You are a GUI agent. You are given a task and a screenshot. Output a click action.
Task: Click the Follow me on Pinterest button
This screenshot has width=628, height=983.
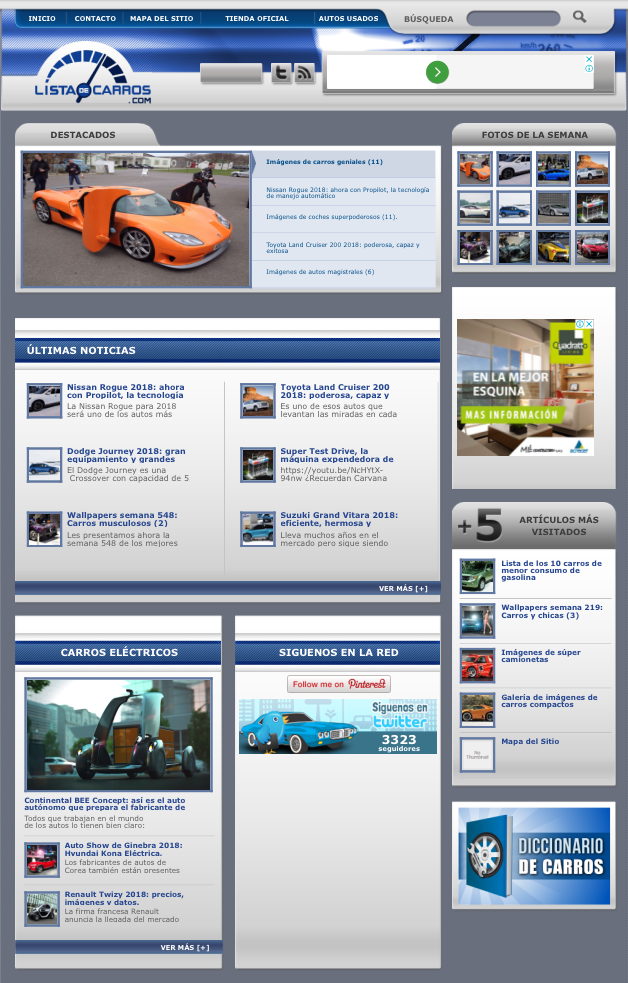[338, 684]
